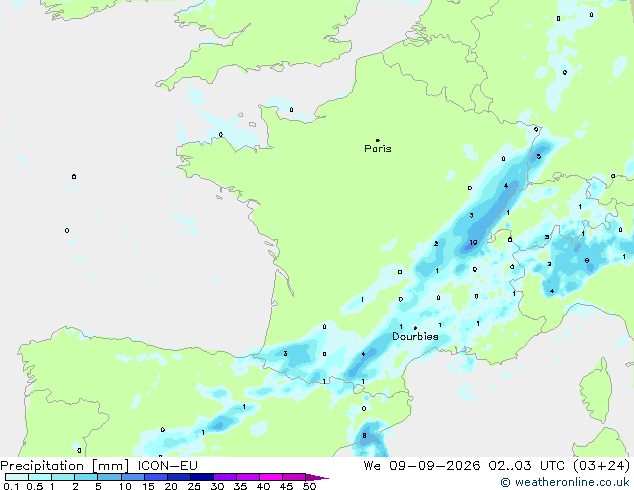
Task: Click the Precipitation [mm] title text
Action: pyautogui.click(x=65, y=466)
